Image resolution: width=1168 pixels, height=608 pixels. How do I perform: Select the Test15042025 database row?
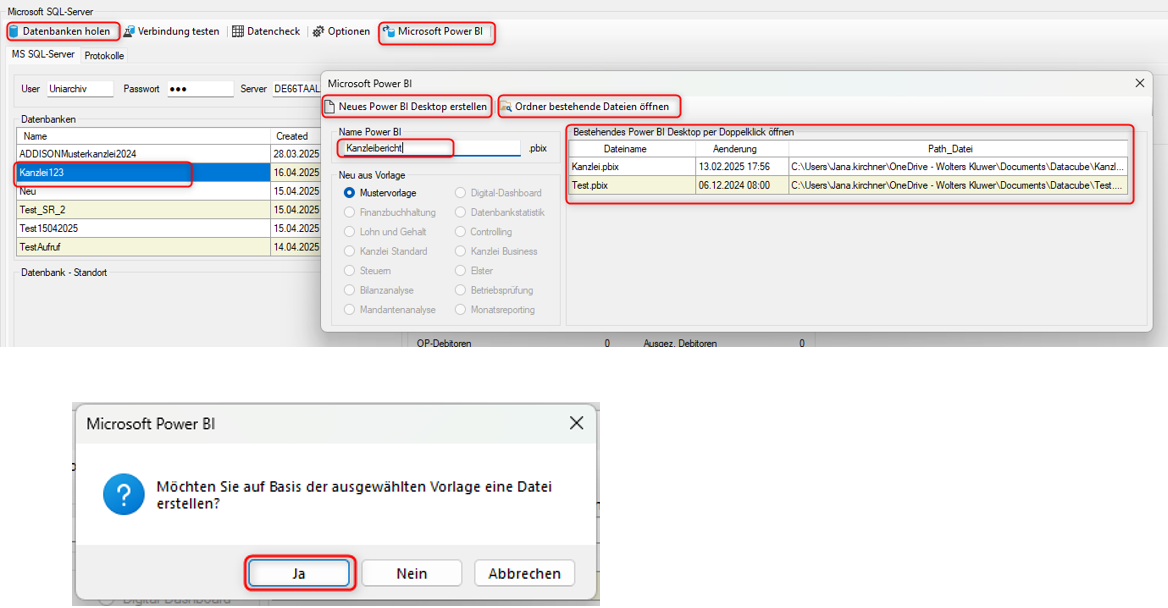tap(169, 228)
